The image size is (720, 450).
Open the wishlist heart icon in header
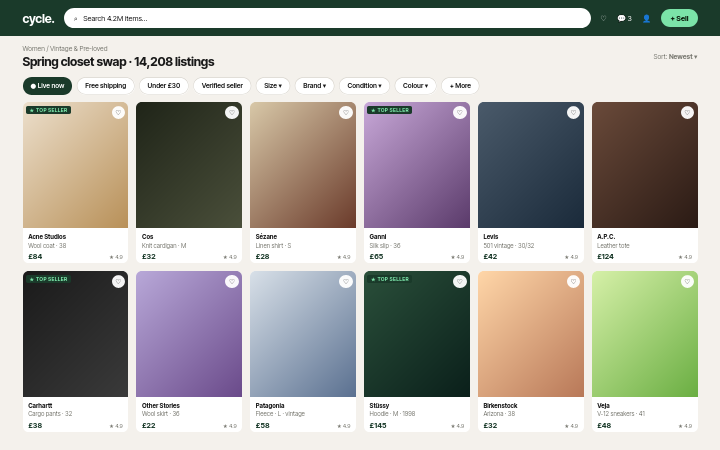coord(603,18)
